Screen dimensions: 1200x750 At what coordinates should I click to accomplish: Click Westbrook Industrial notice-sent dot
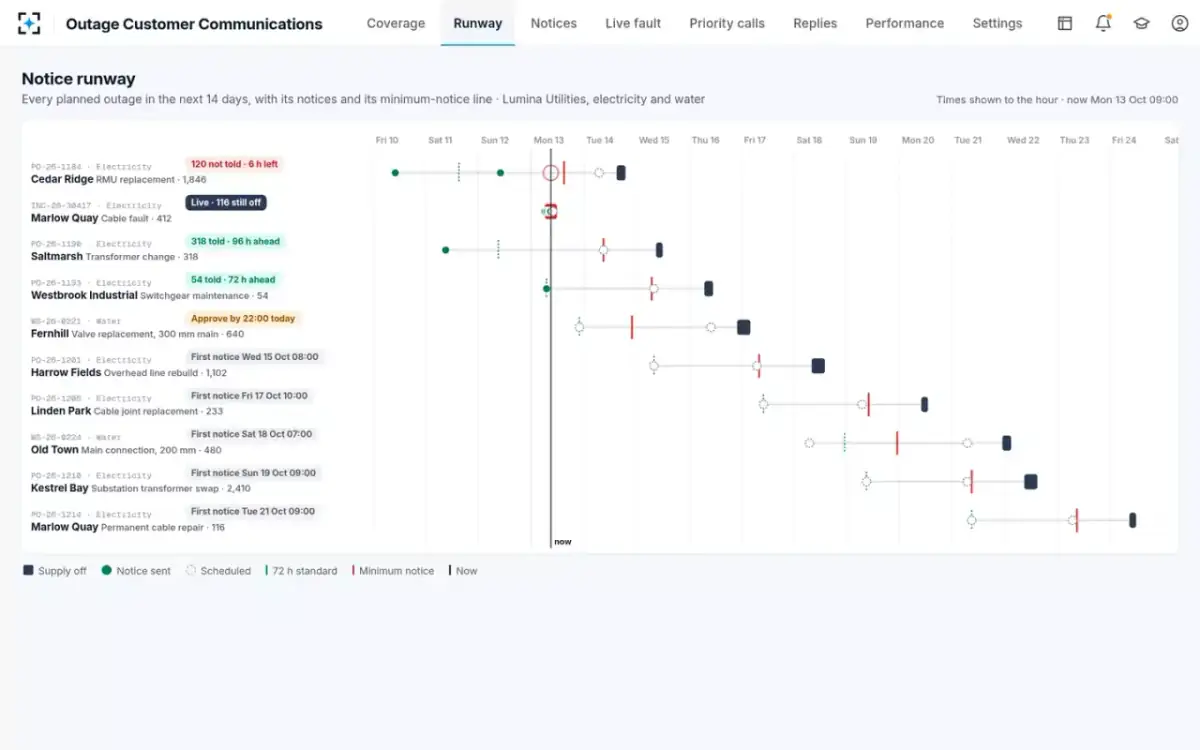pos(546,289)
